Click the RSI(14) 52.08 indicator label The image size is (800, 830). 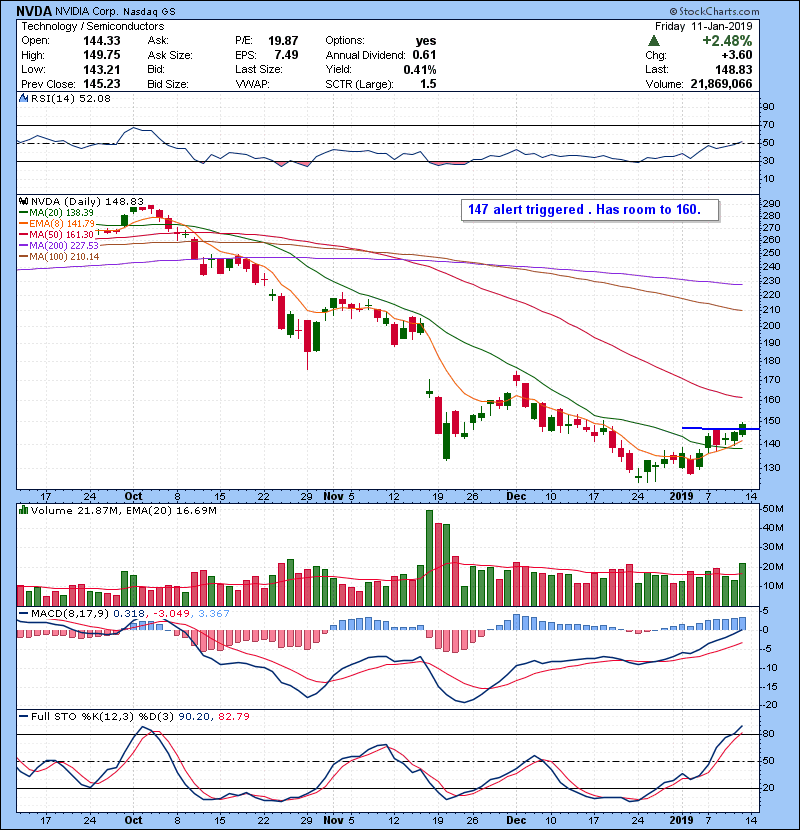71,98
